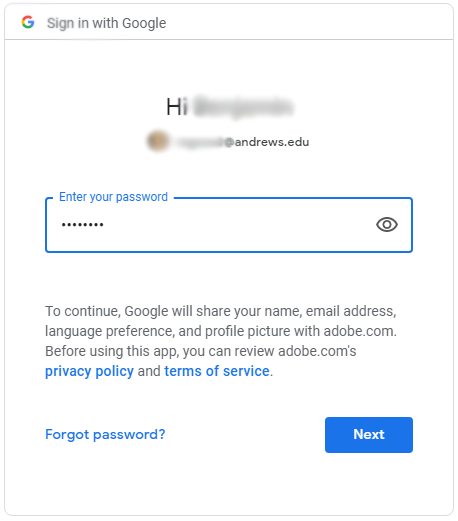Image resolution: width=458 pixels, height=521 pixels.
Task: Click the masked password dots
Action: click(82, 225)
